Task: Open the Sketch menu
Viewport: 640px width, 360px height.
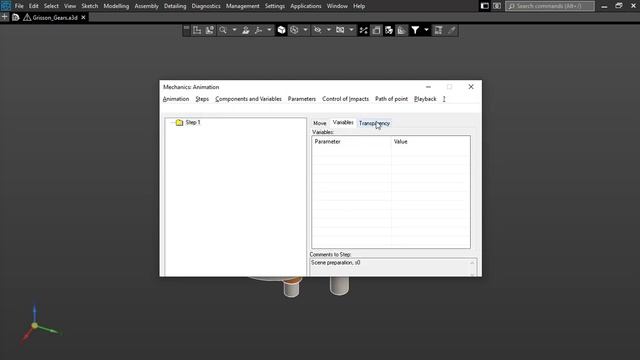Action: (x=90, y=6)
